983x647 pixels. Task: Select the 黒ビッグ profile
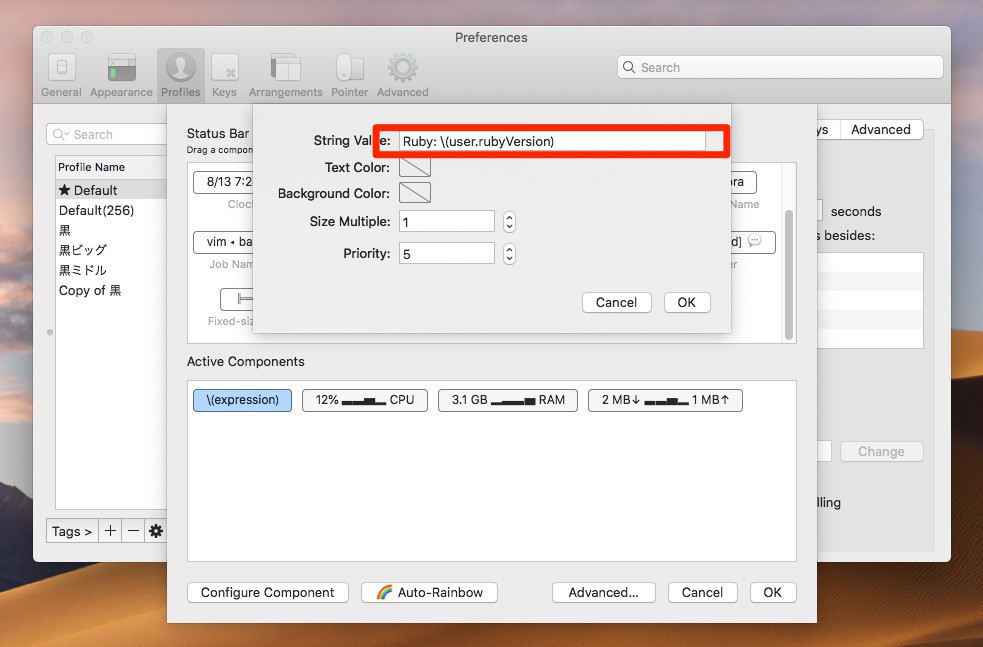pos(112,250)
